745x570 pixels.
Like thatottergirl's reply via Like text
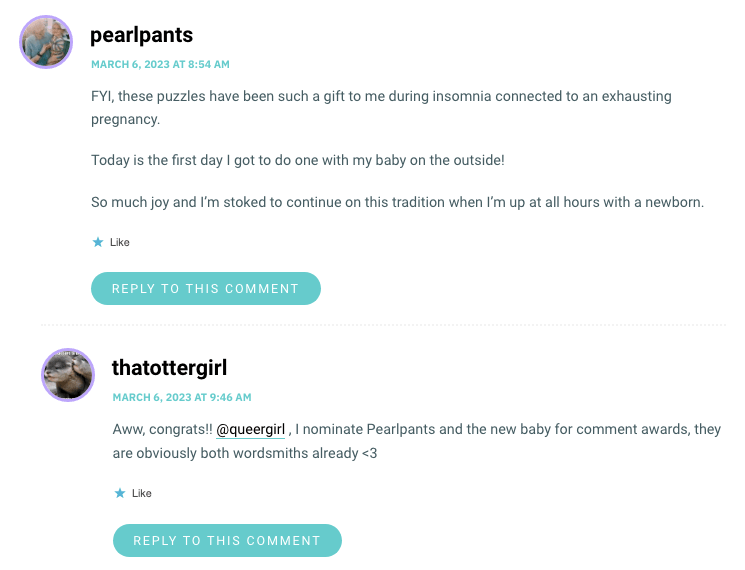pos(142,493)
